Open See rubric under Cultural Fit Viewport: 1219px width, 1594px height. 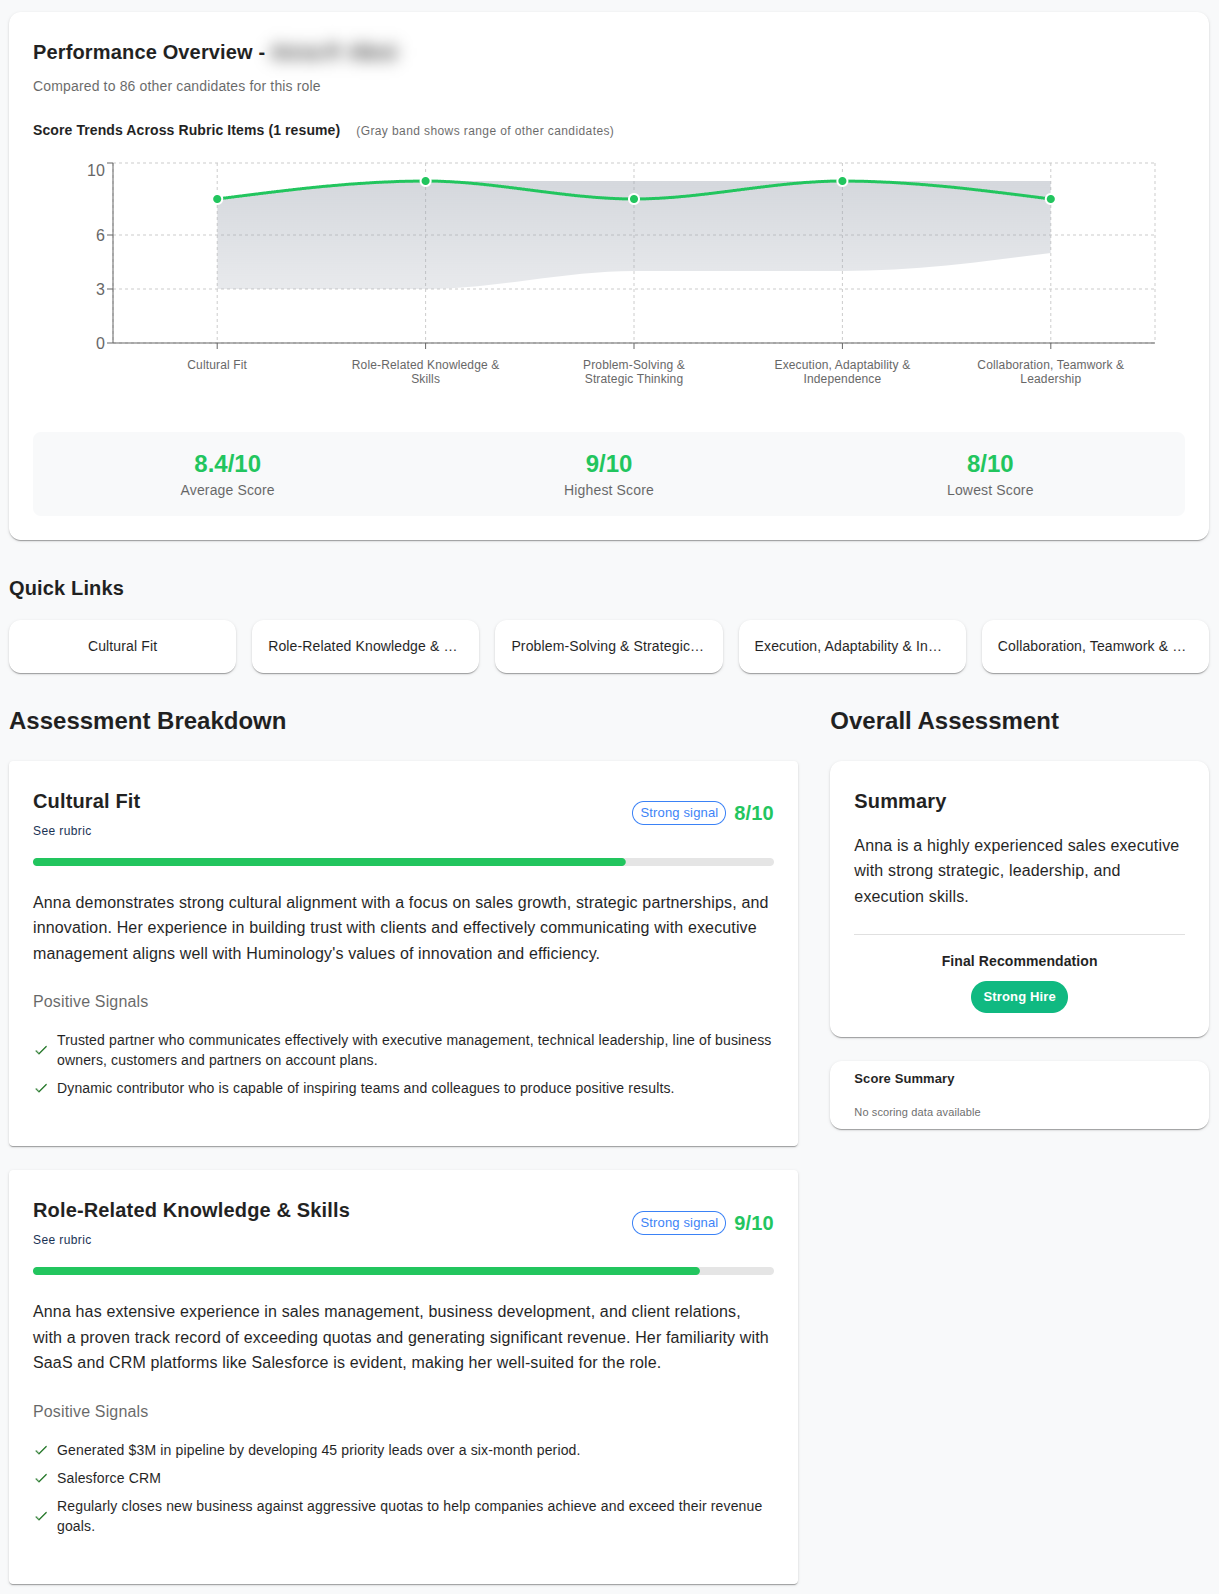pyautogui.click(x=62, y=831)
